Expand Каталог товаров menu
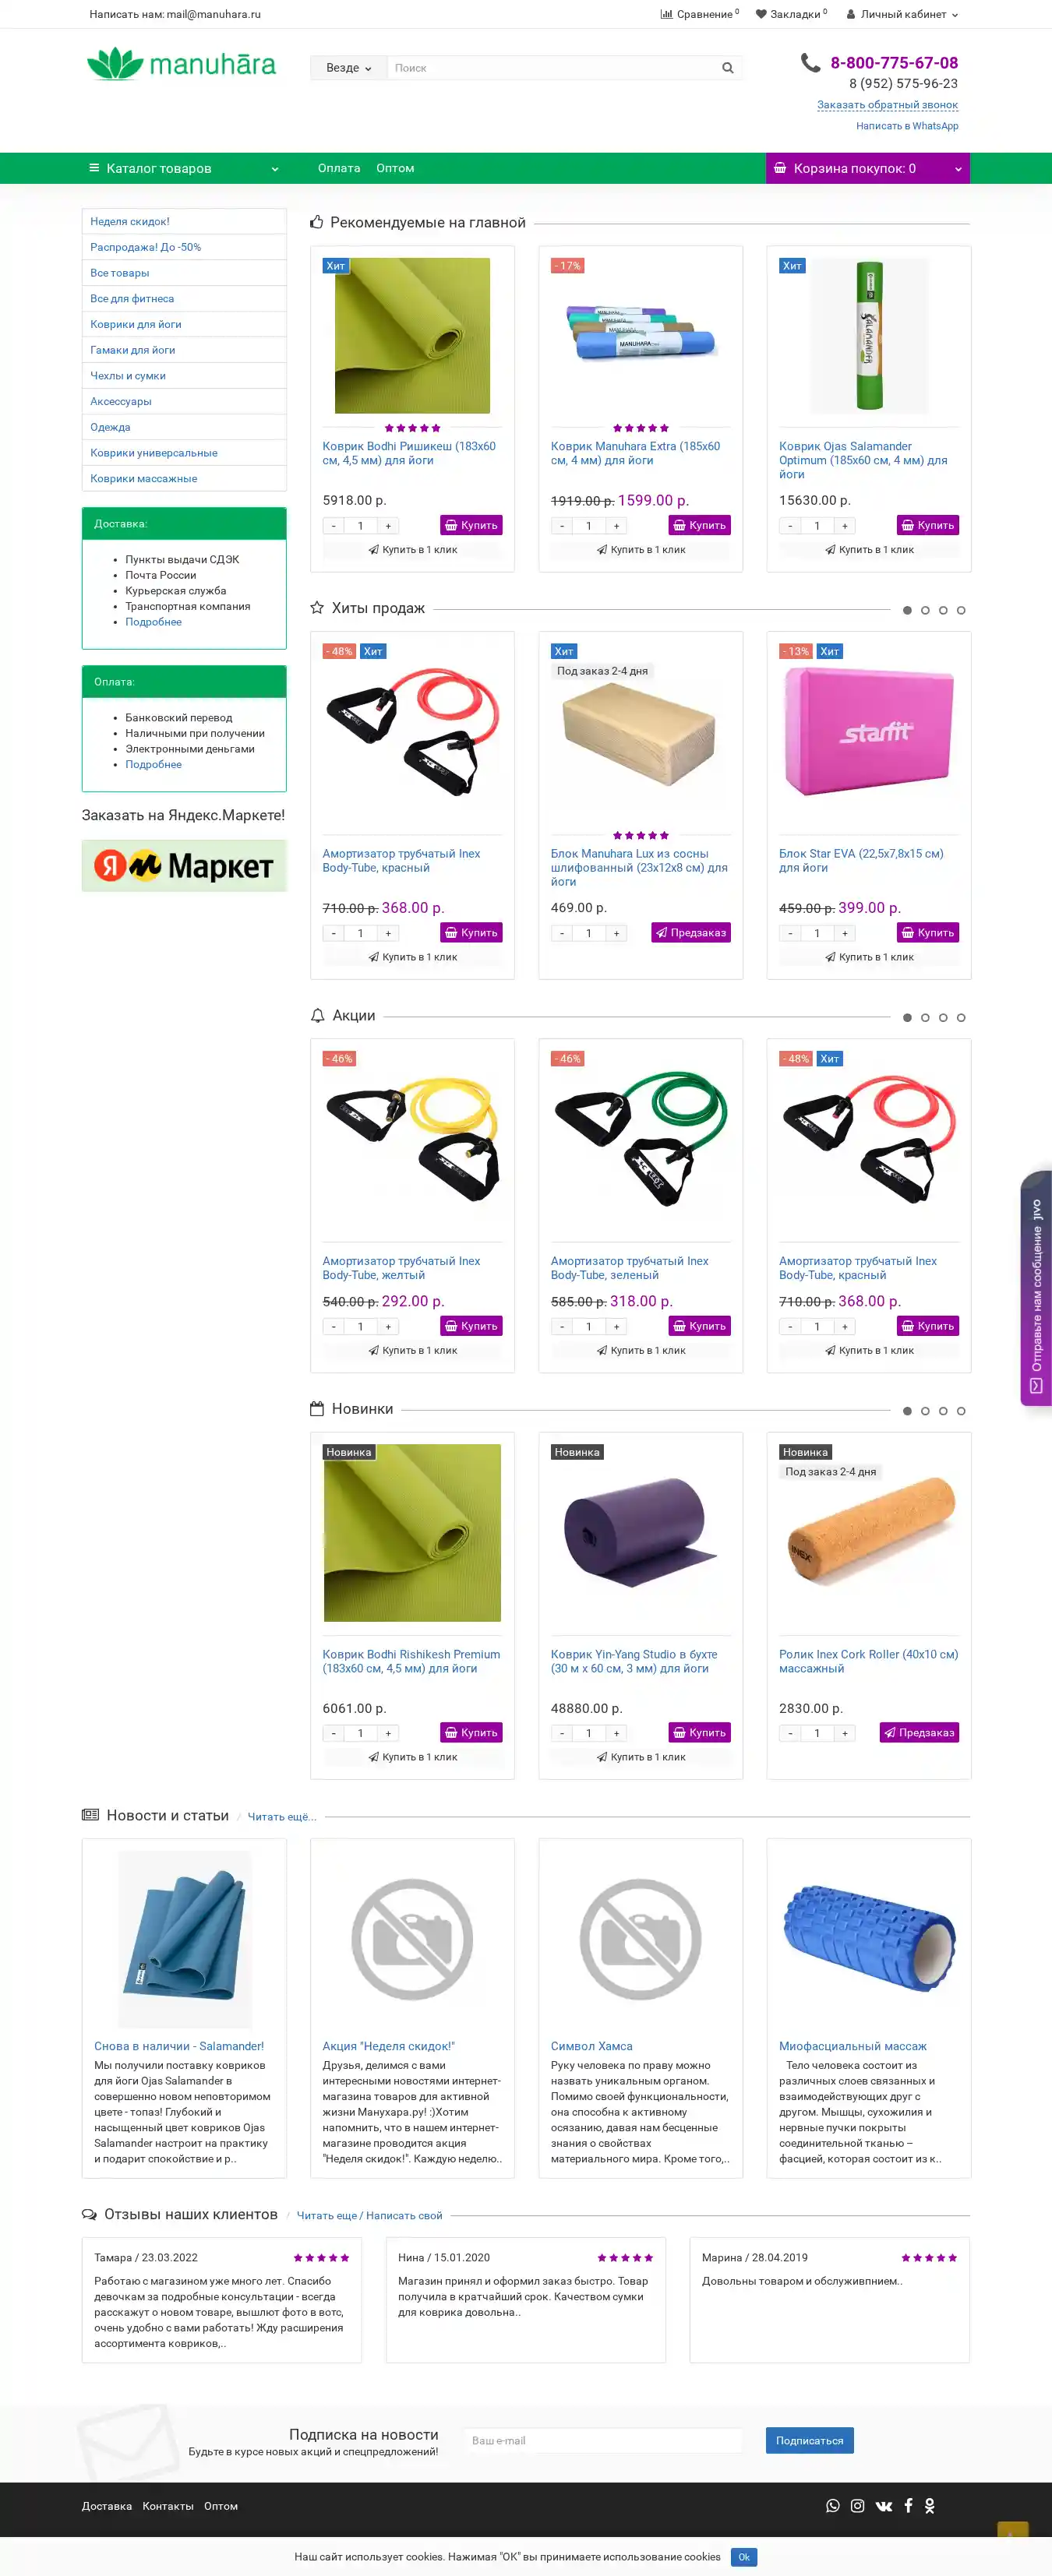The width and height of the screenshot is (1052, 2576). click(x=184, y=168)
